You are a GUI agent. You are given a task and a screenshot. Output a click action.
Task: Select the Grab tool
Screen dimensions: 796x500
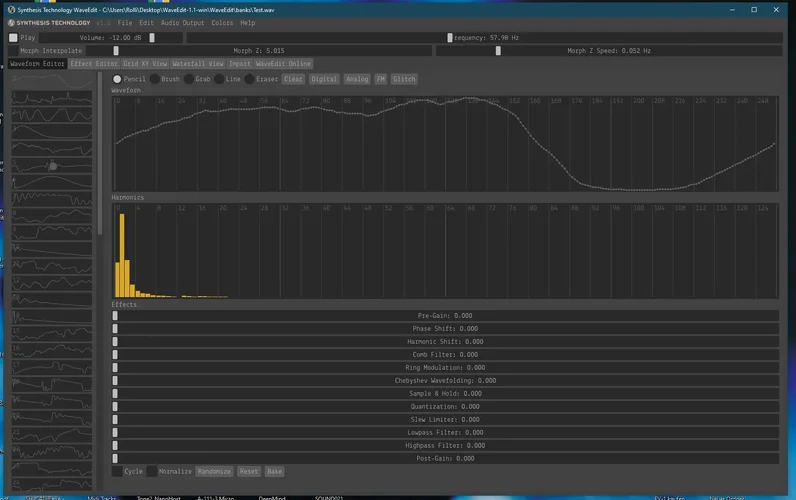[x=190, y=79]
